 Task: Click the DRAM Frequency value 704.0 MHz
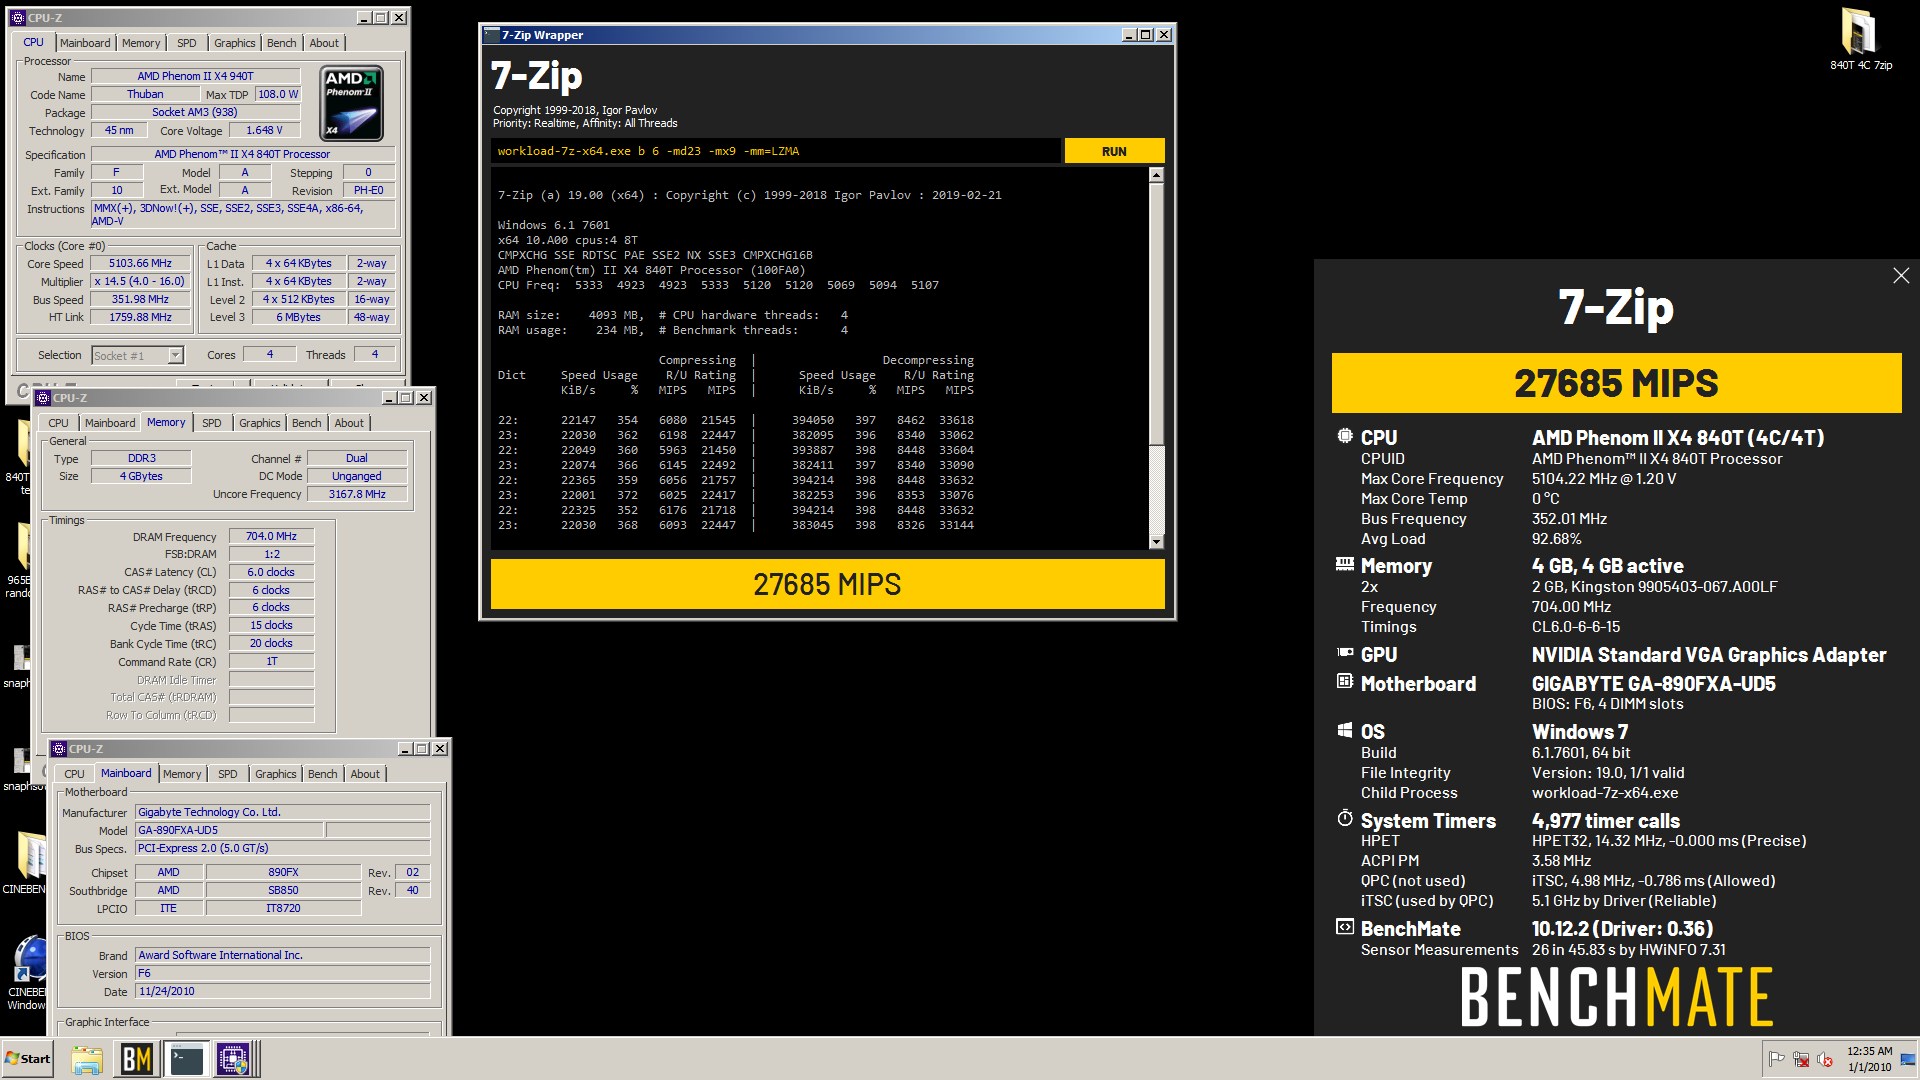click(271, 536)
